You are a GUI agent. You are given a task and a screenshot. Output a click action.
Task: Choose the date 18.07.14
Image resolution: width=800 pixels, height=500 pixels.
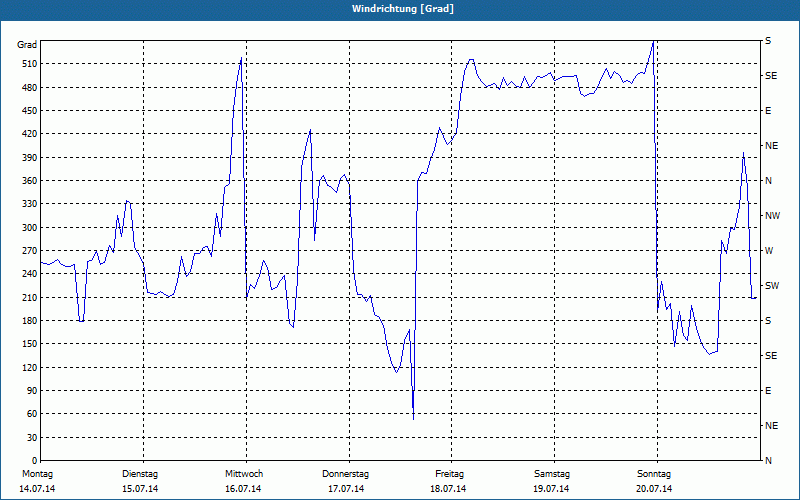(x=448, y=489)
